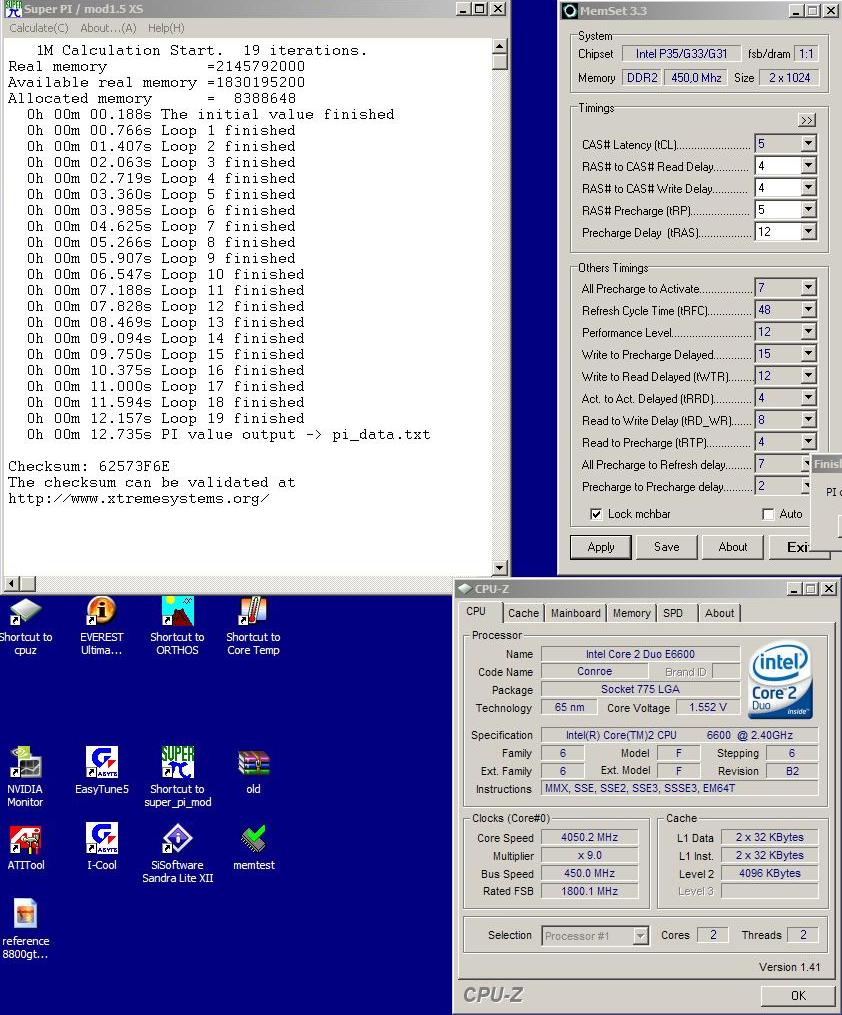Click Save button in MemSet
Screen dimensions: 842x1015
click(x=667, y=547)
